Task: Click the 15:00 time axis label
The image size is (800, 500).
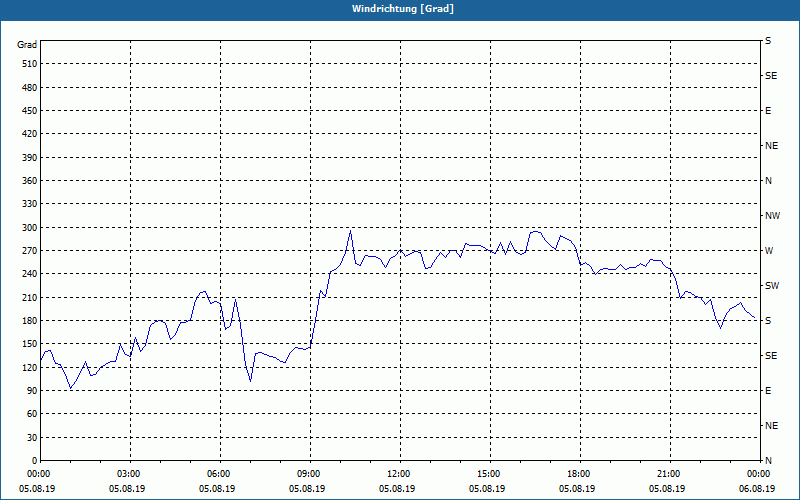Action: click(488, 474)
